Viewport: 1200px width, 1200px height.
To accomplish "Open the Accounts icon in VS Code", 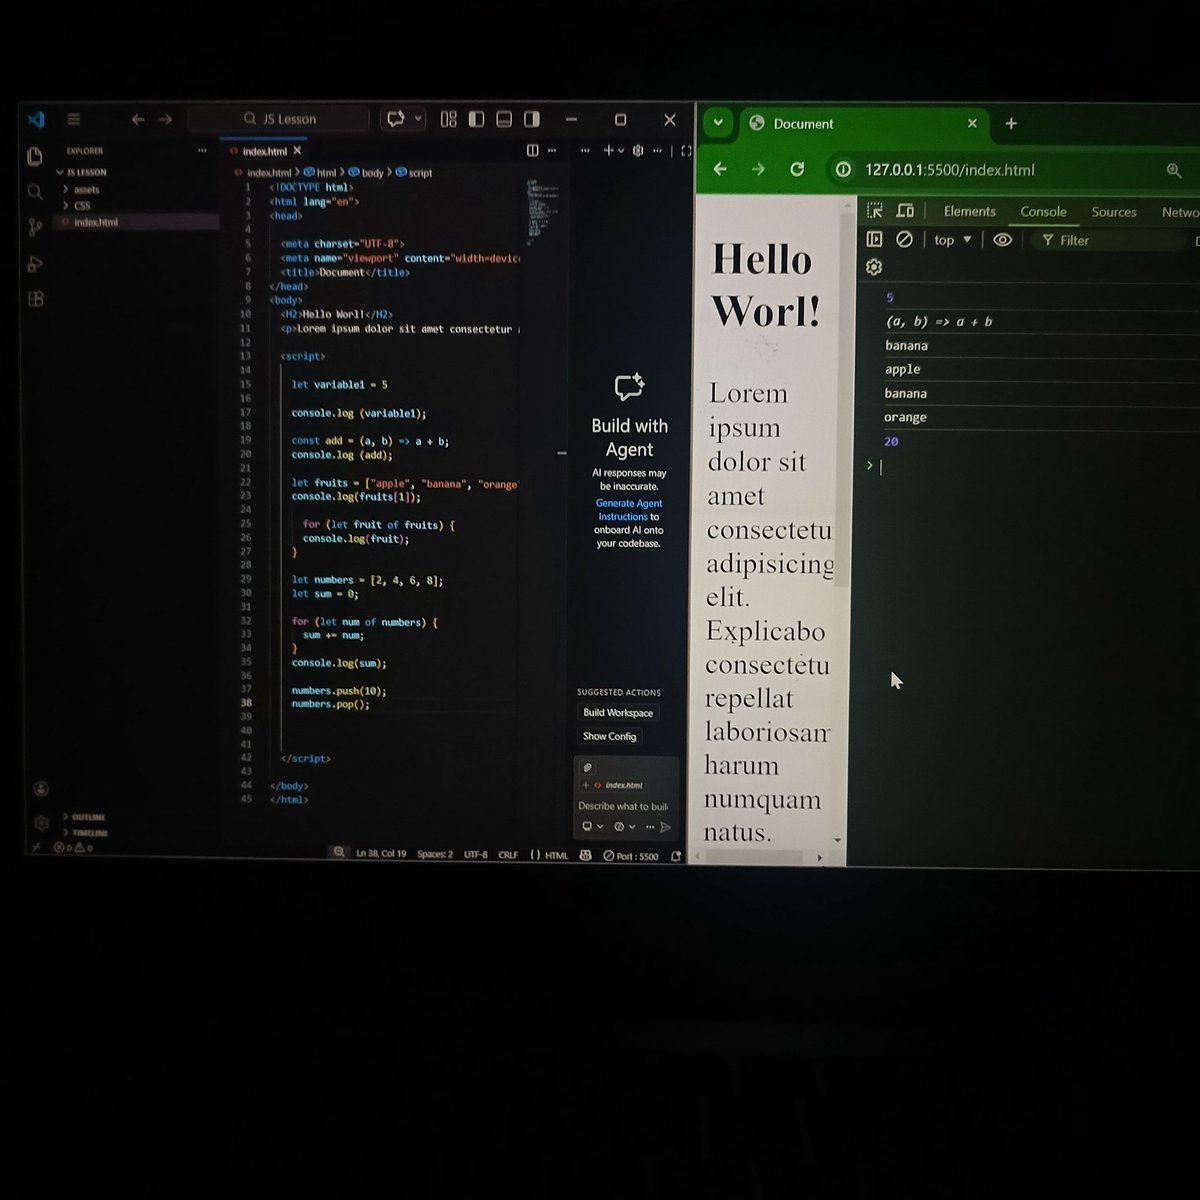I will [41, 789].
